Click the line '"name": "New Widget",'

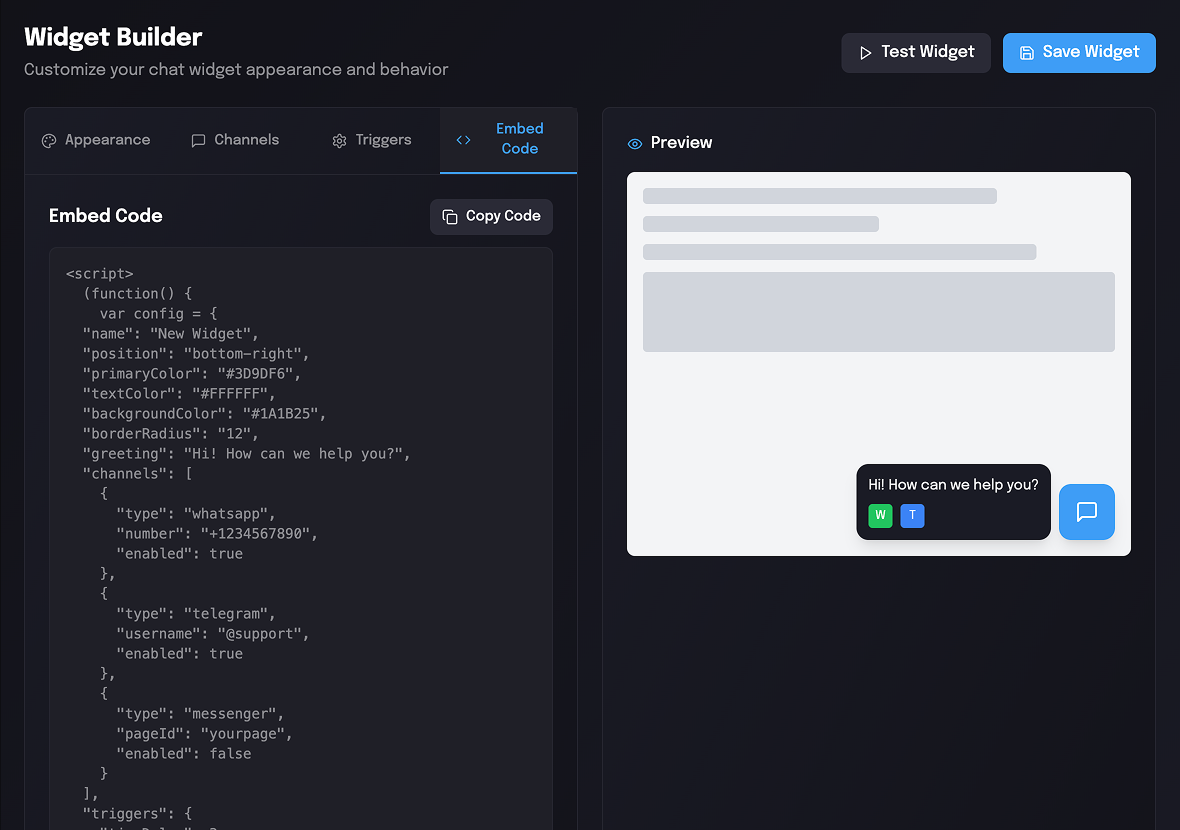(x=171, y=333)
